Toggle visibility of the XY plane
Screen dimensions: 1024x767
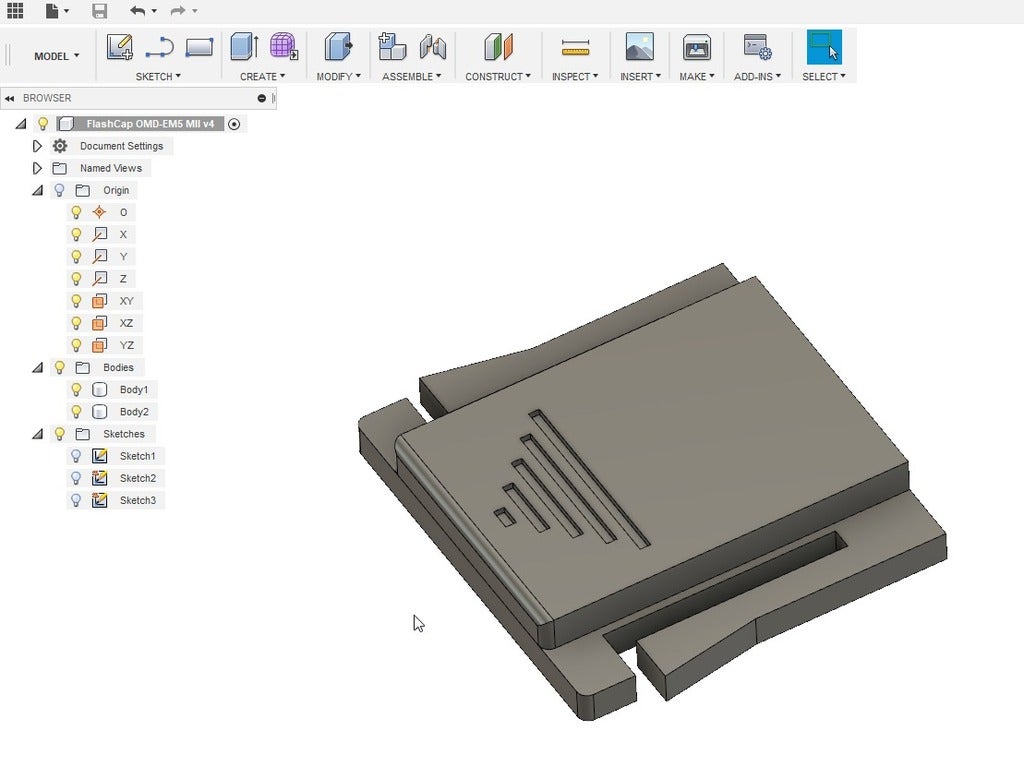[x=76, y=301]
